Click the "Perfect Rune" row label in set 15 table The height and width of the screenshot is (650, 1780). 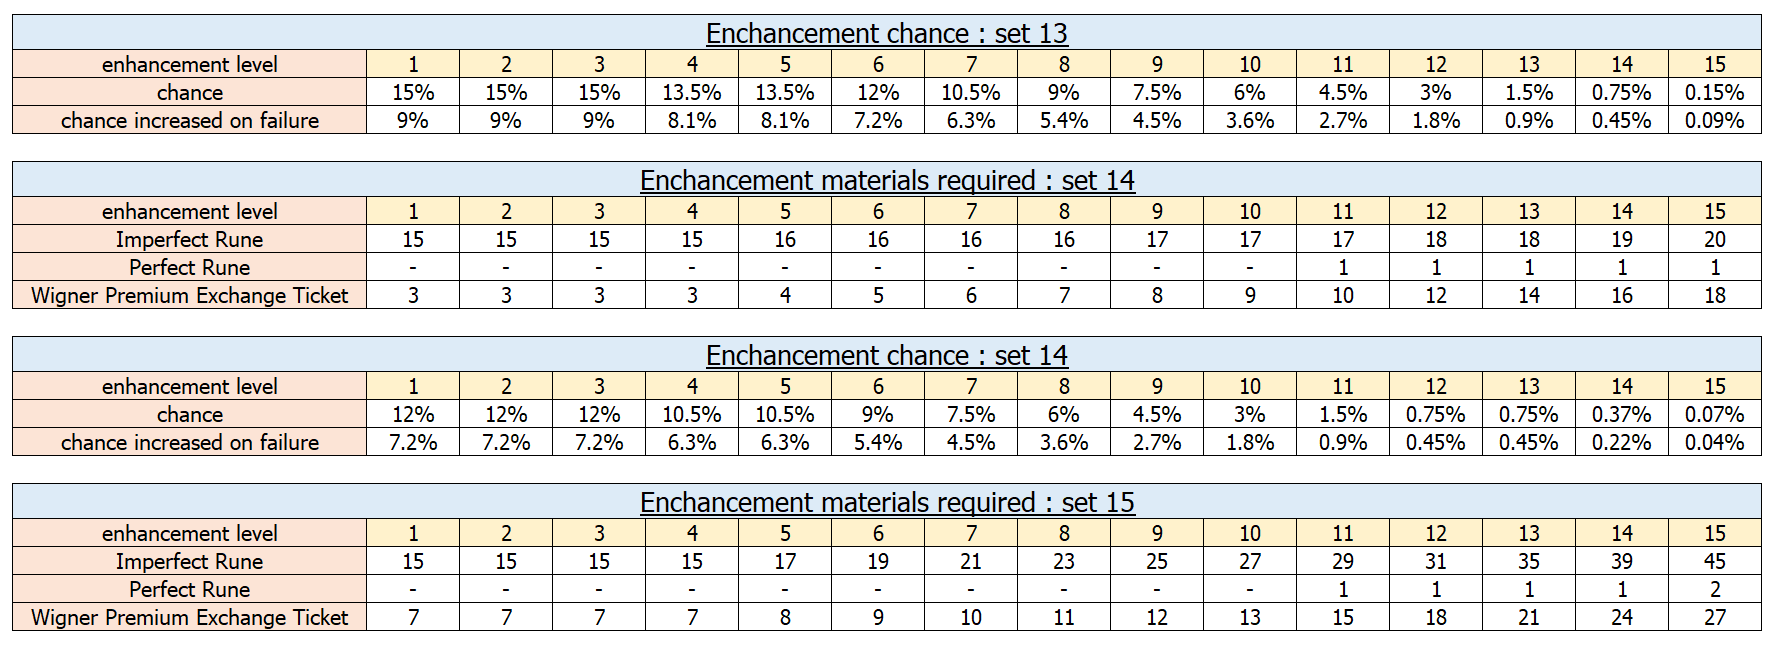coord(189,589)
